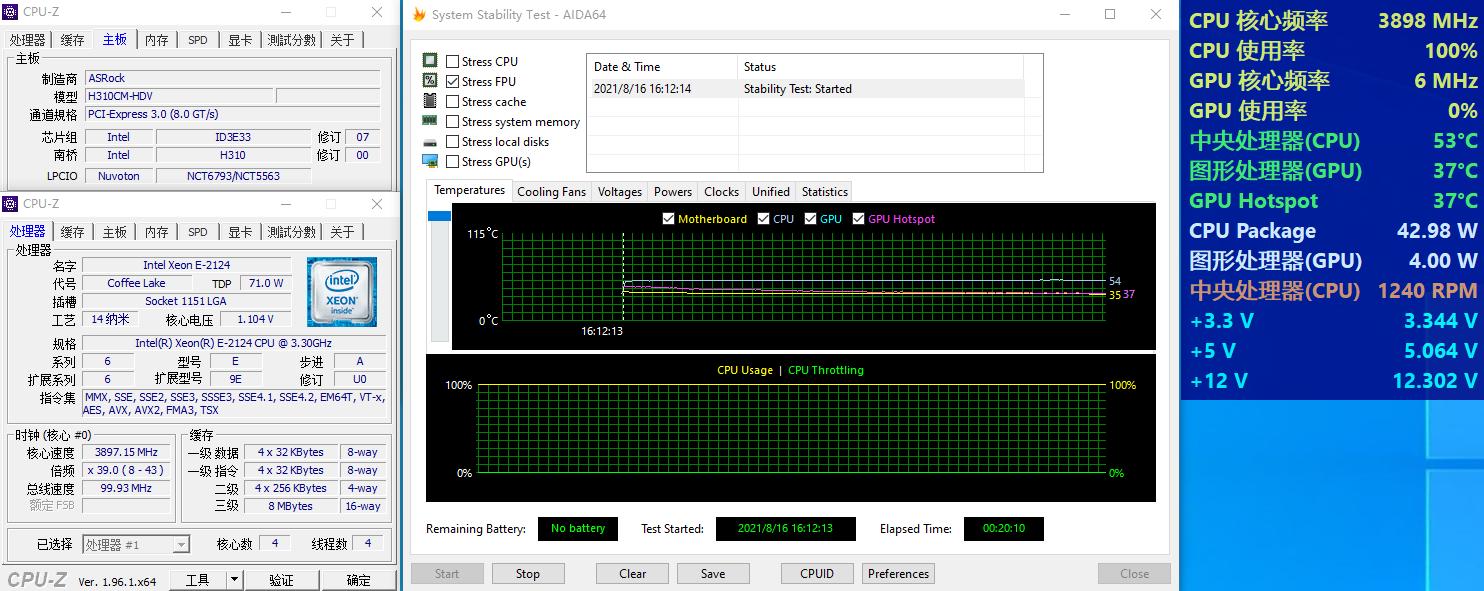Click the Socket 1151 LGA field

(186, 301)
